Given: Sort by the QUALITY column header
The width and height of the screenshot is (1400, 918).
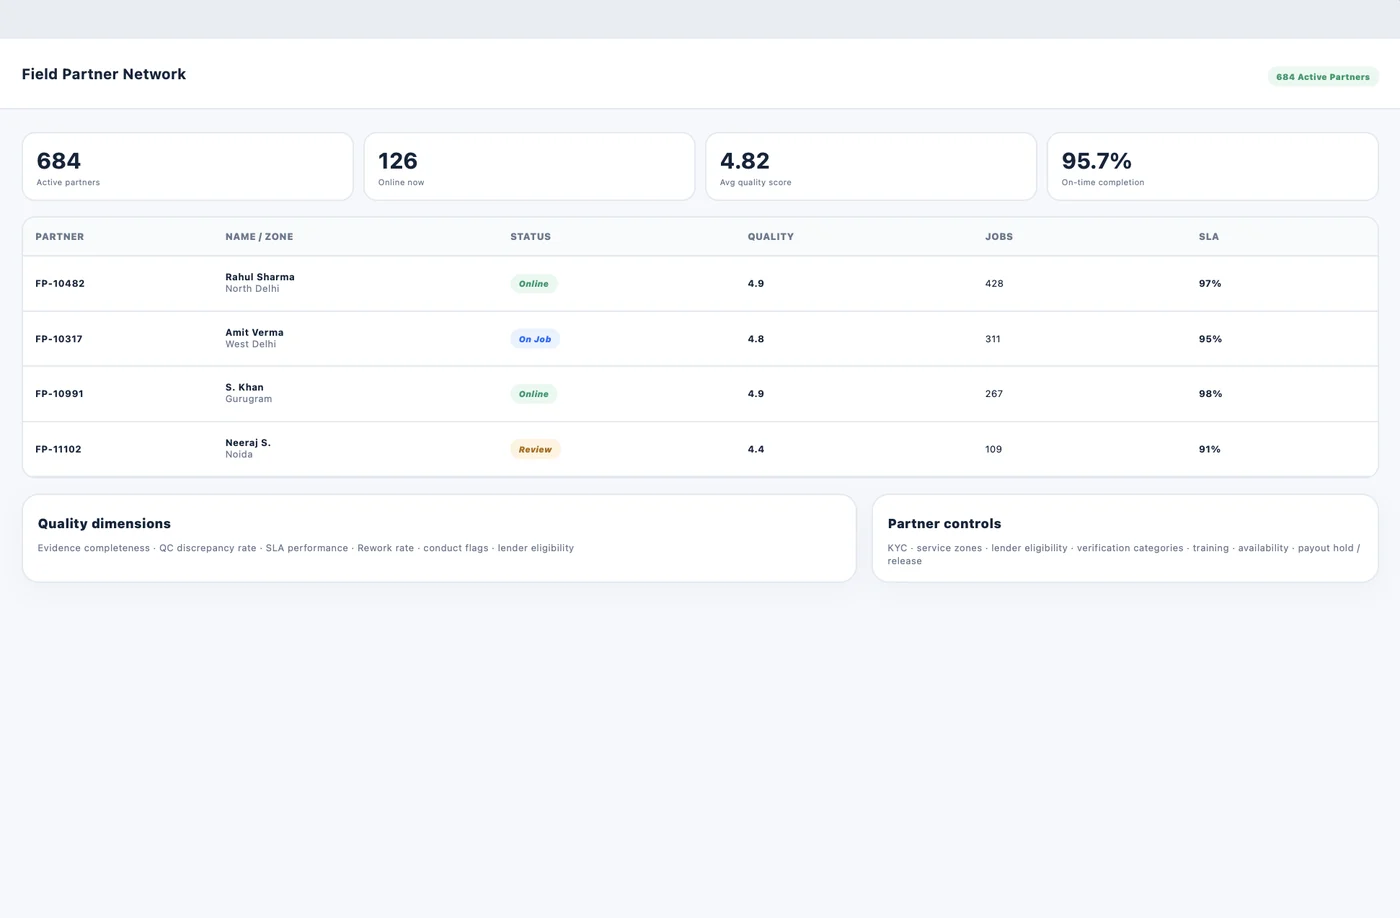Looking at the screenshot, I should point(770,237).
